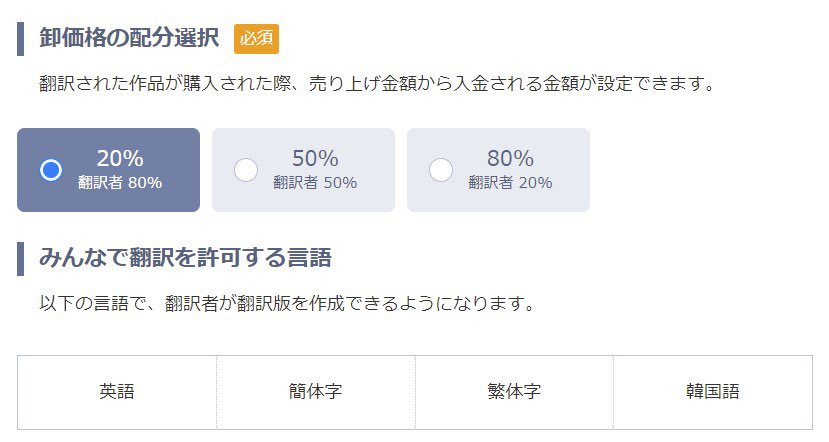Image resolution: width=829 pixels, height=442 pixels.
Task: Select the 韓国語 language option
Action: (x=713, y=392)
